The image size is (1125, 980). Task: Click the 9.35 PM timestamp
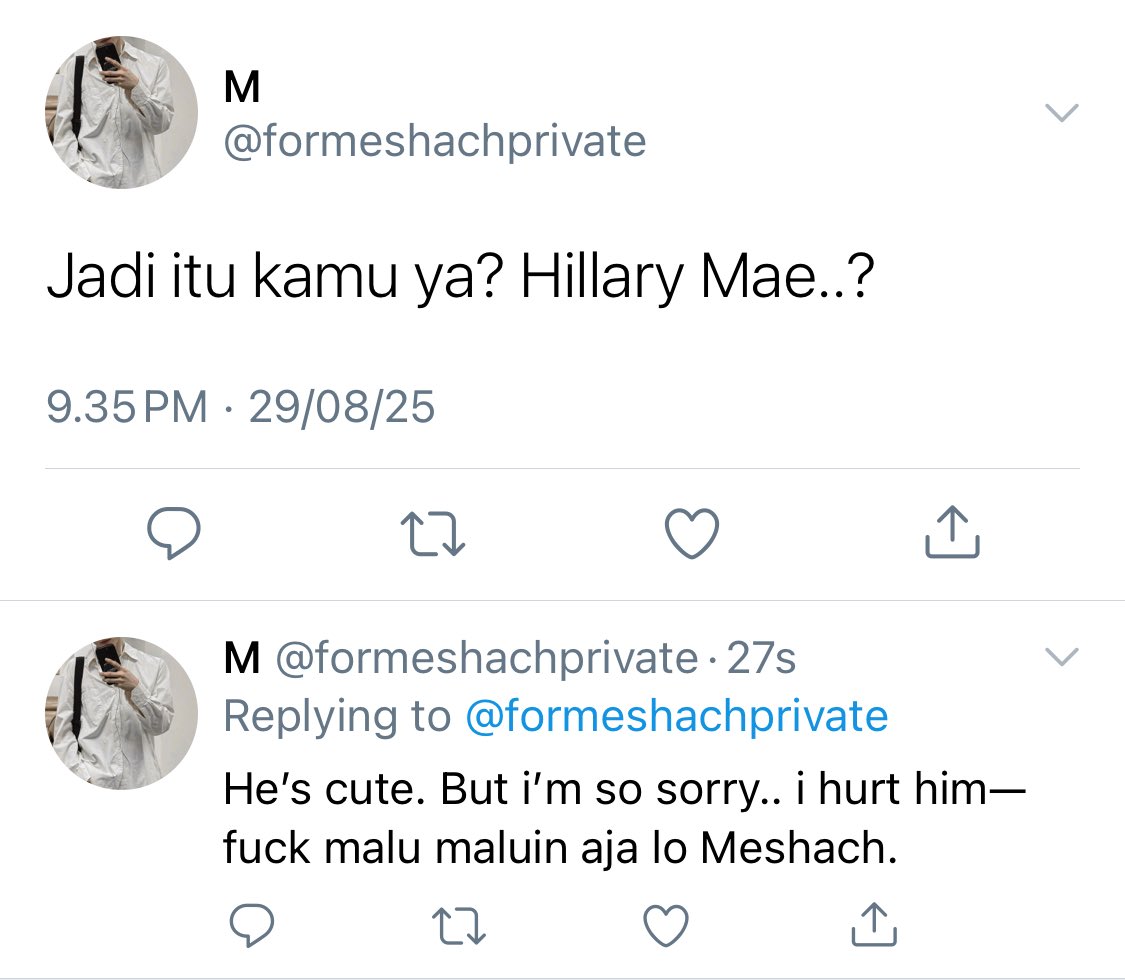pyautogui.click(x=128, y=408)
